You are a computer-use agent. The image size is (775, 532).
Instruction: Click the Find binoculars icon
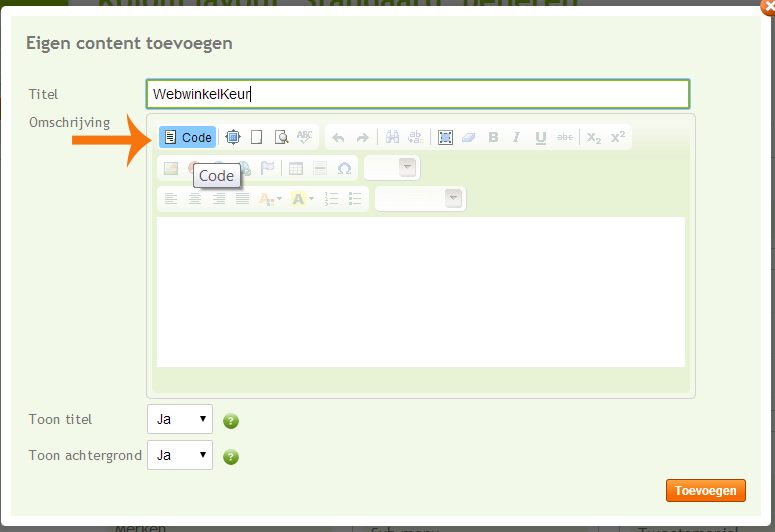[392, 137]
